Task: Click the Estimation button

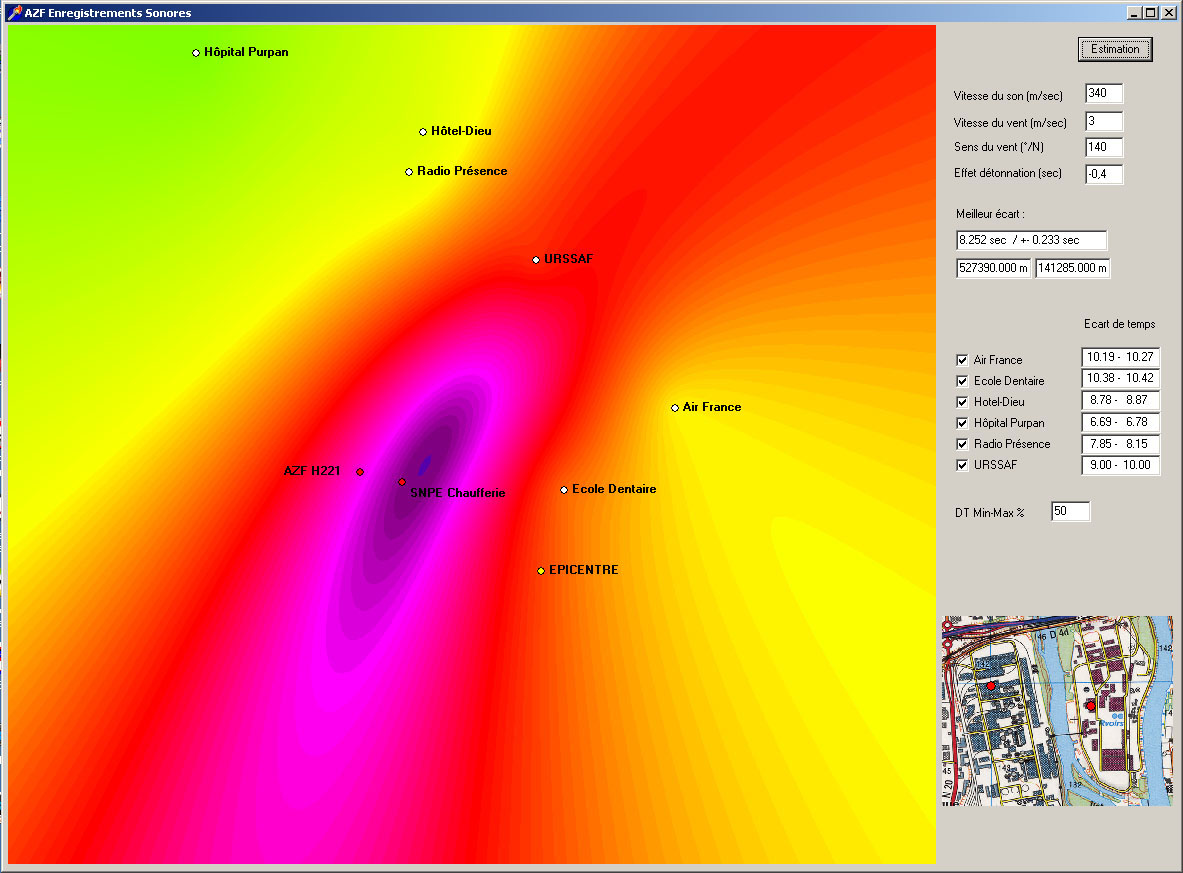Action: coord(1114,49)
